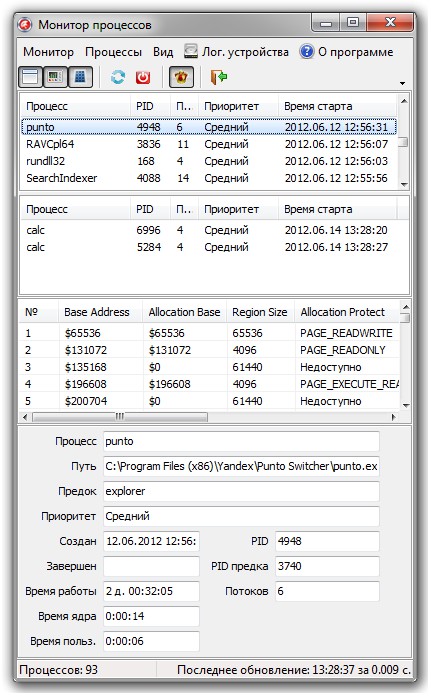Image resolution: width=431 pixels, height=699 pixels.
Task: Sort memory table by Allocation Base header
Action: point(185,312)
